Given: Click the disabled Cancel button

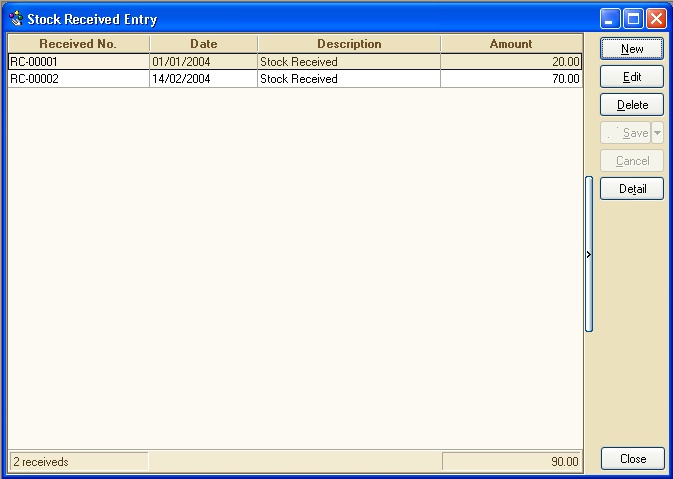Looking at the screenshot, I should pyautogui.click(x=632, y=161).
